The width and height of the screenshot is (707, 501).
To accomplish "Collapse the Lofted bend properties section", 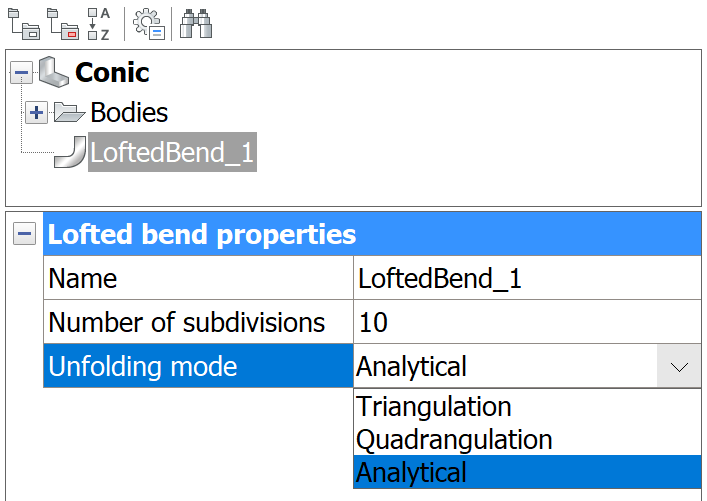I will click(24, 235).
